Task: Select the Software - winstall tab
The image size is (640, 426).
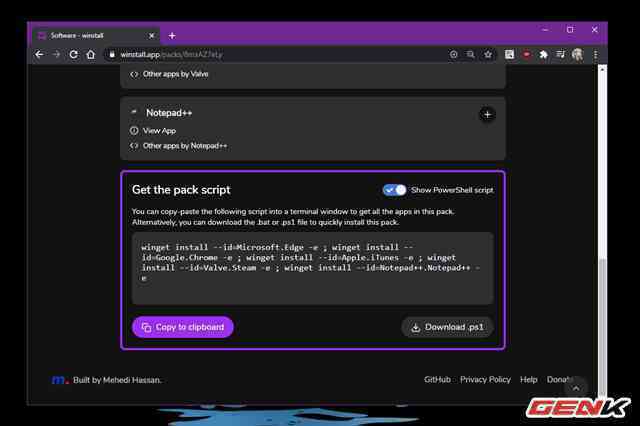Action: (x=95, y=36)
